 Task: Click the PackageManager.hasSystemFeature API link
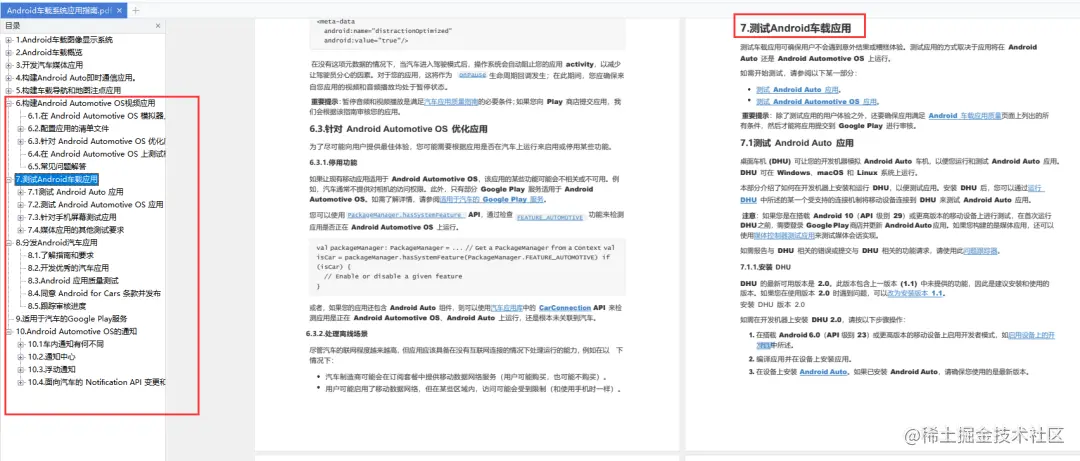click(x=404, y=216)
